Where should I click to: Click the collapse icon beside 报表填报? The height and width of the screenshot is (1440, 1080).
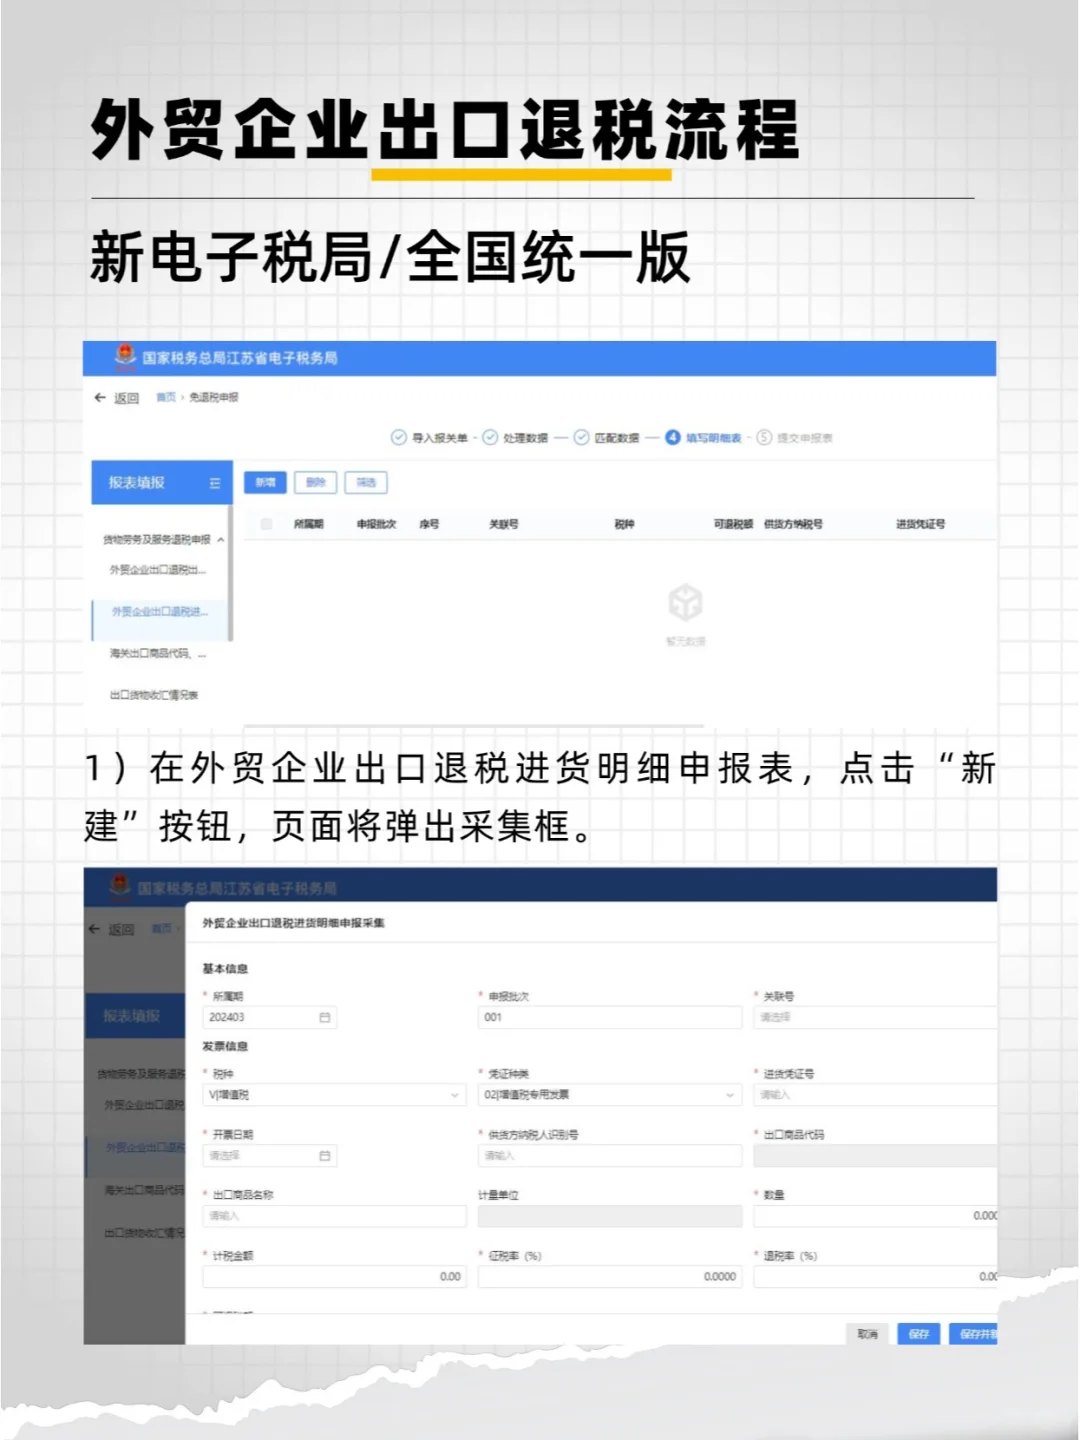click(x=215, y=483)
